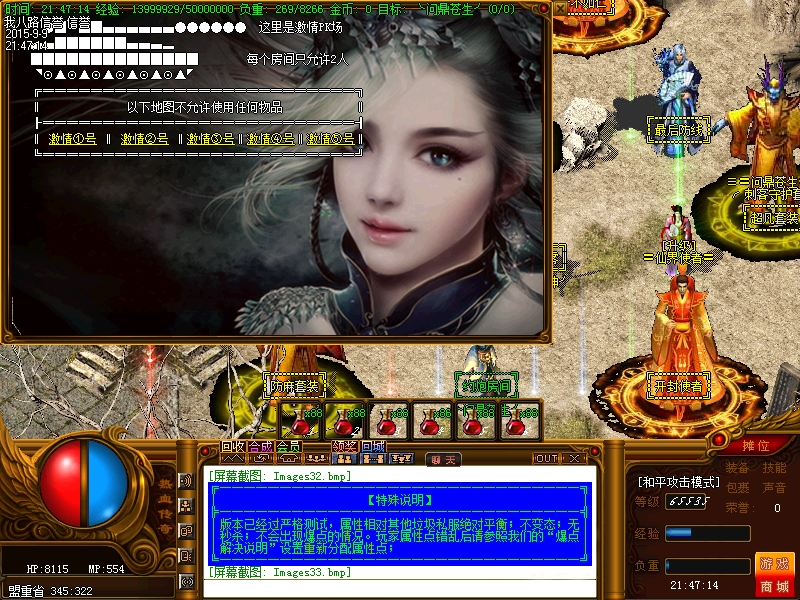Click the mountain-shaped chat toolbar icon
This screenshot has height=600, width=800.
[x=233, y=459]
